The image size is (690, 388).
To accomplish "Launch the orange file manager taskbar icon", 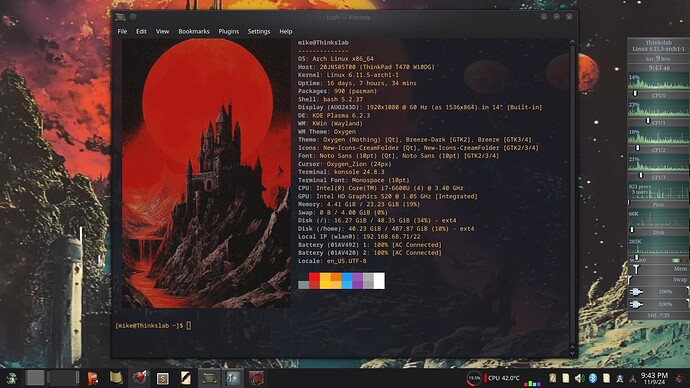I will [x=92, y=378].
